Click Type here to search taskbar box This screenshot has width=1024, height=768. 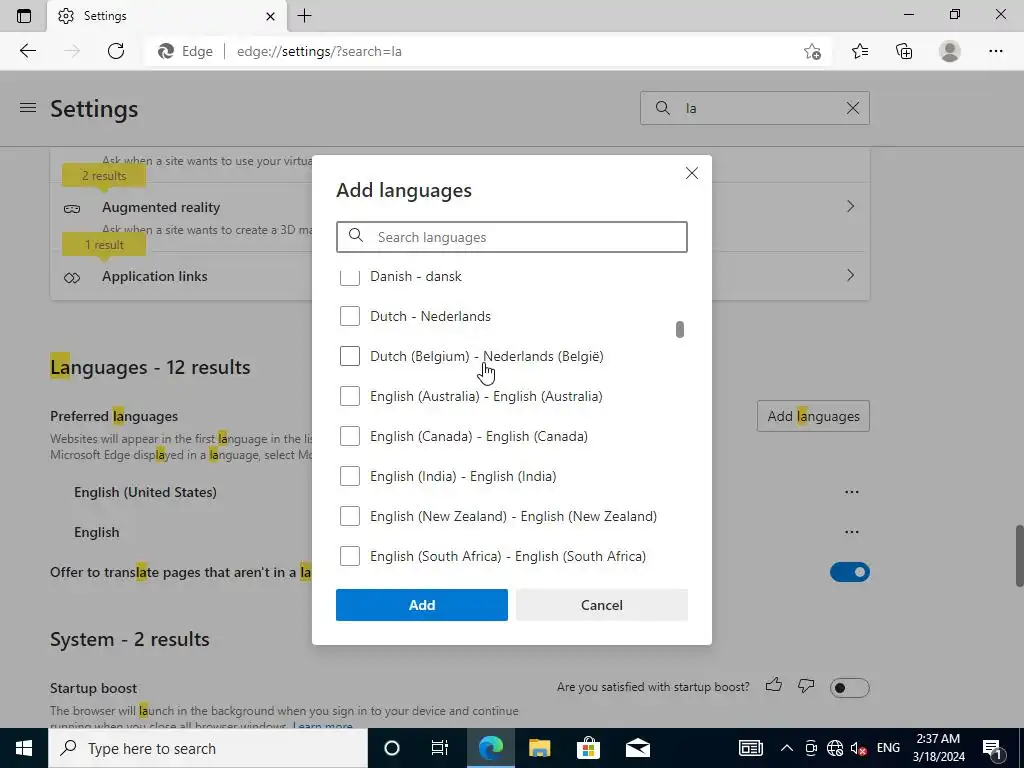pyautogui.click(x=208, y=748)
